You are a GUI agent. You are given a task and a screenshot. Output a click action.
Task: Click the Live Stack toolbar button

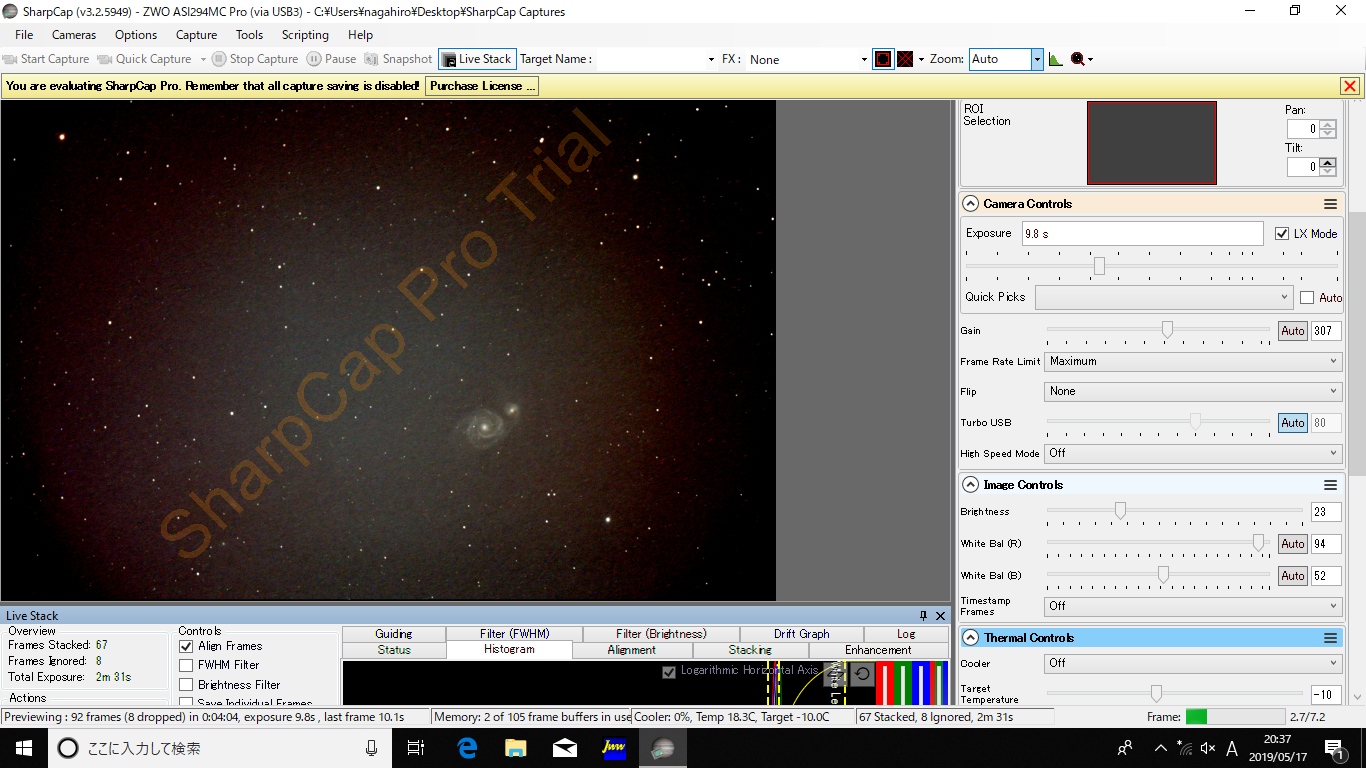coord(477,59)
